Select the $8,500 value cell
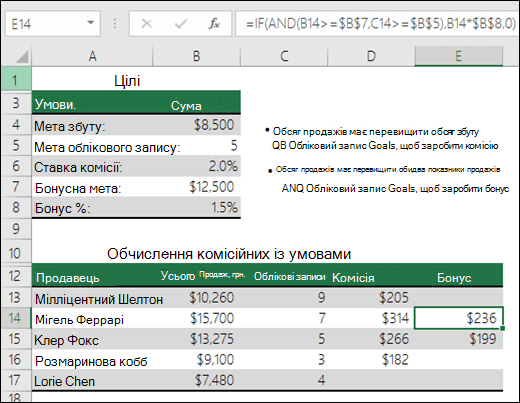 [x=197, y=125]
